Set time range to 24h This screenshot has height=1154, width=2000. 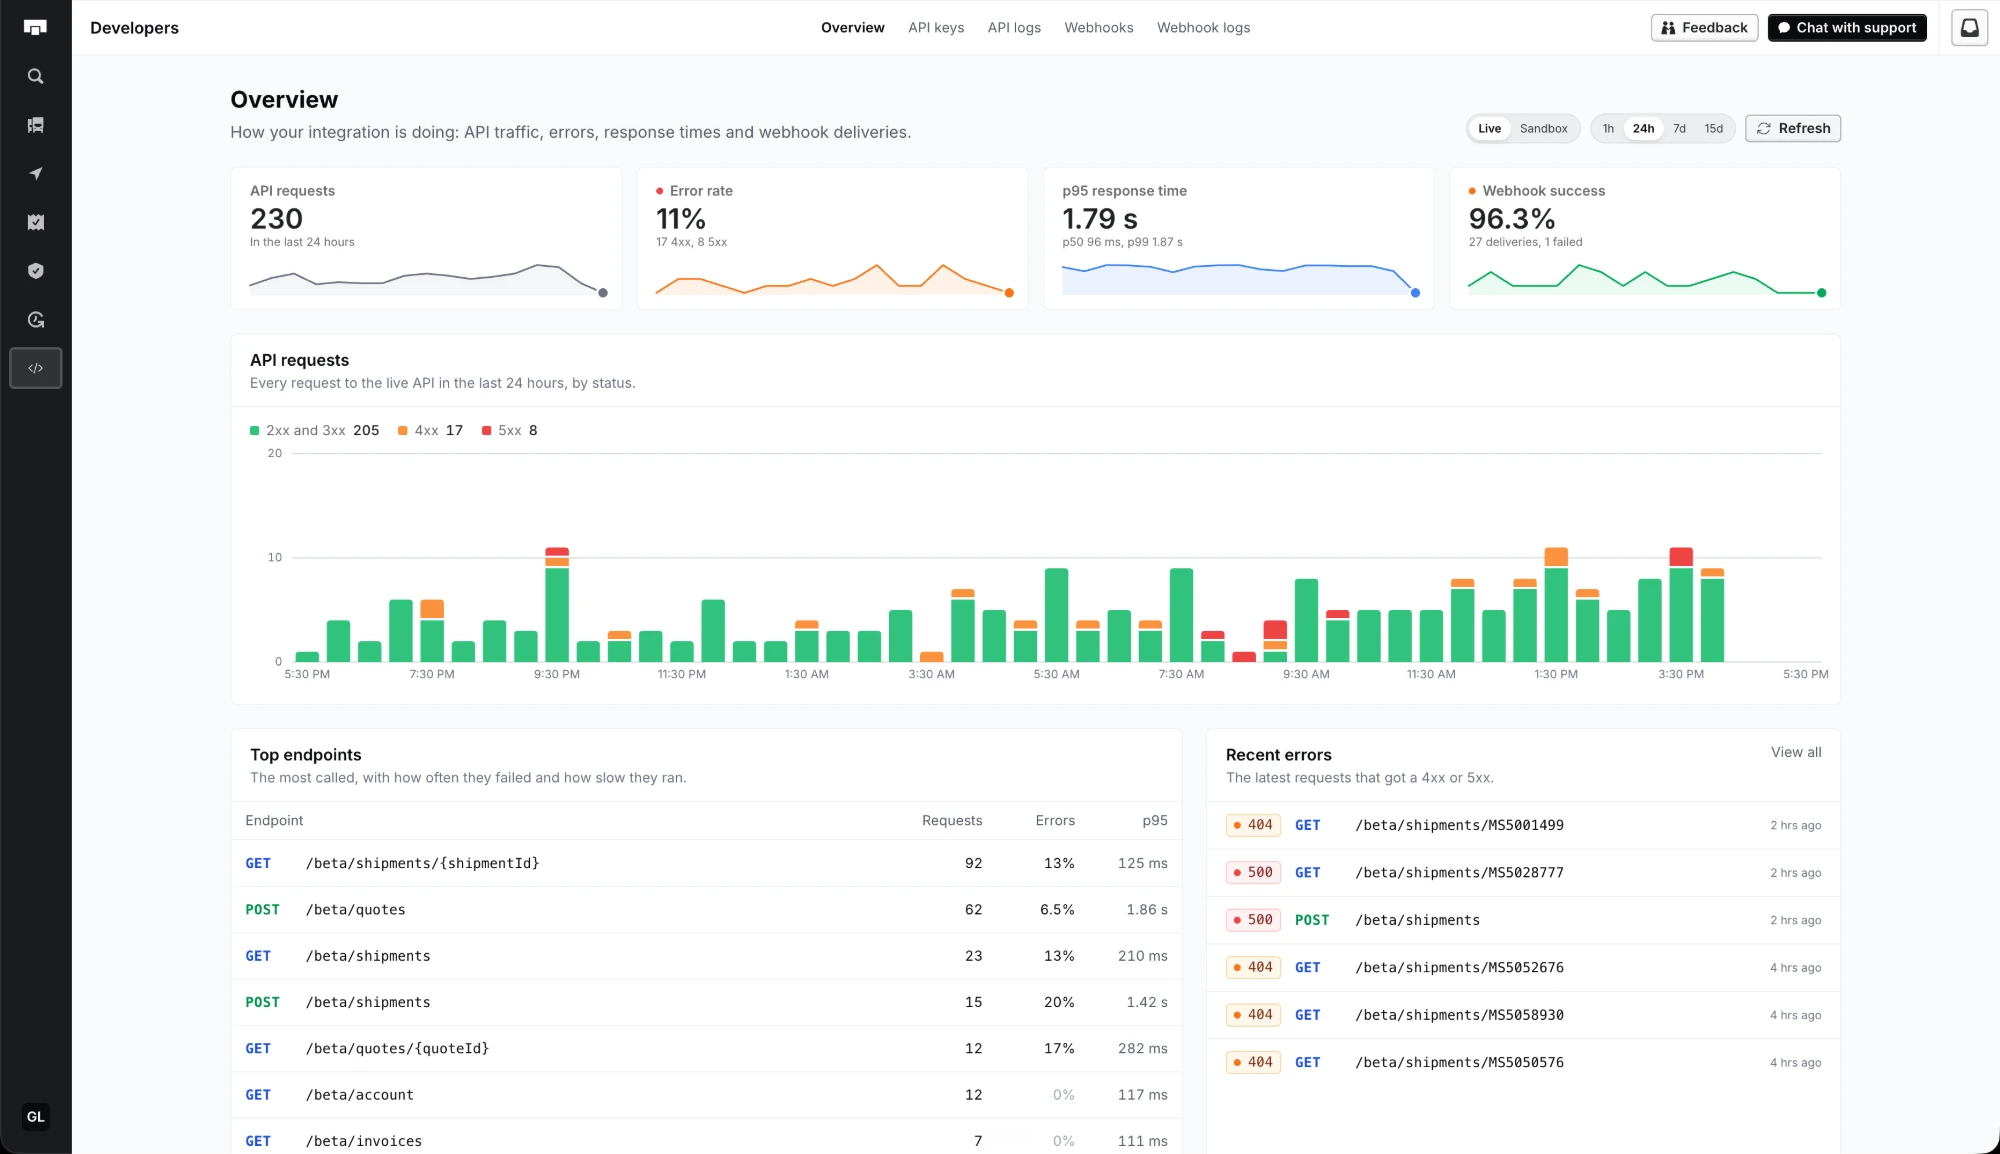tap(1643, 128)
